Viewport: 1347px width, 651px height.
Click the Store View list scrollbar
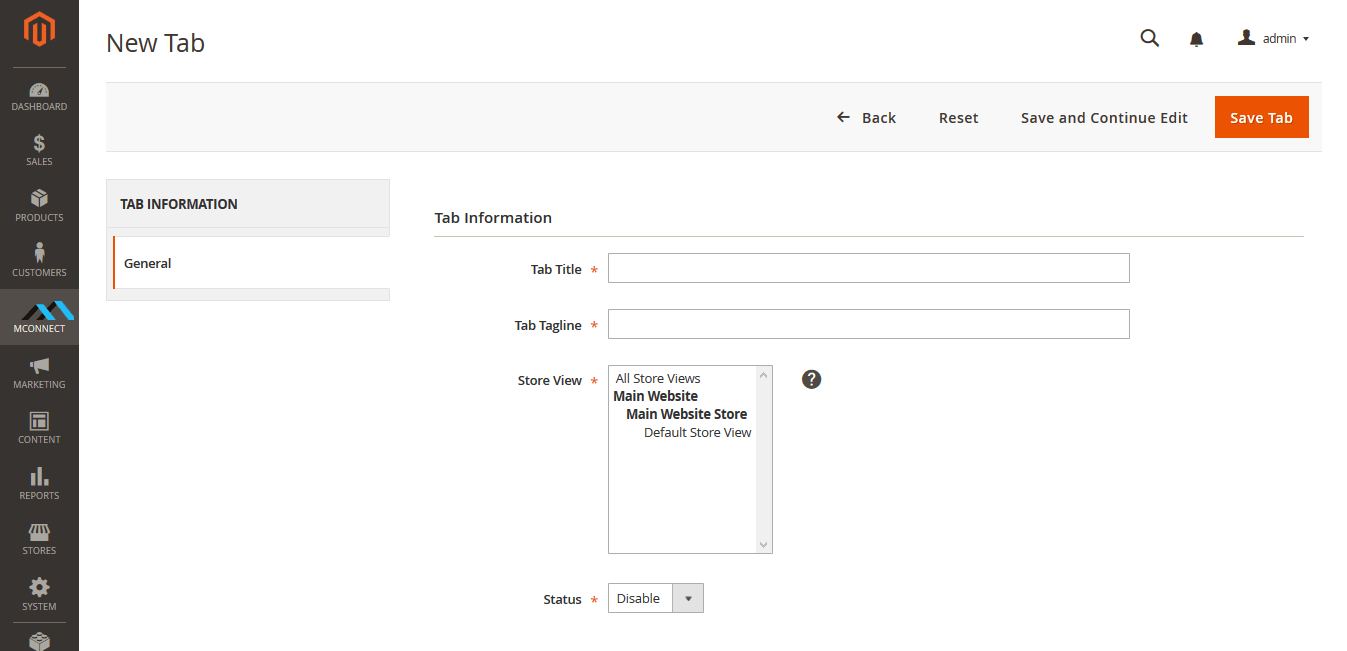point(764,459)
